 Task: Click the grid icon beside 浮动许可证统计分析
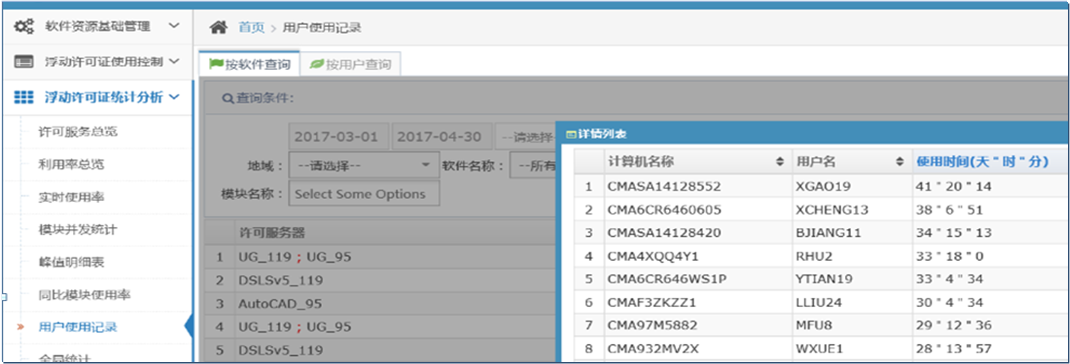[x=24, y=97]
